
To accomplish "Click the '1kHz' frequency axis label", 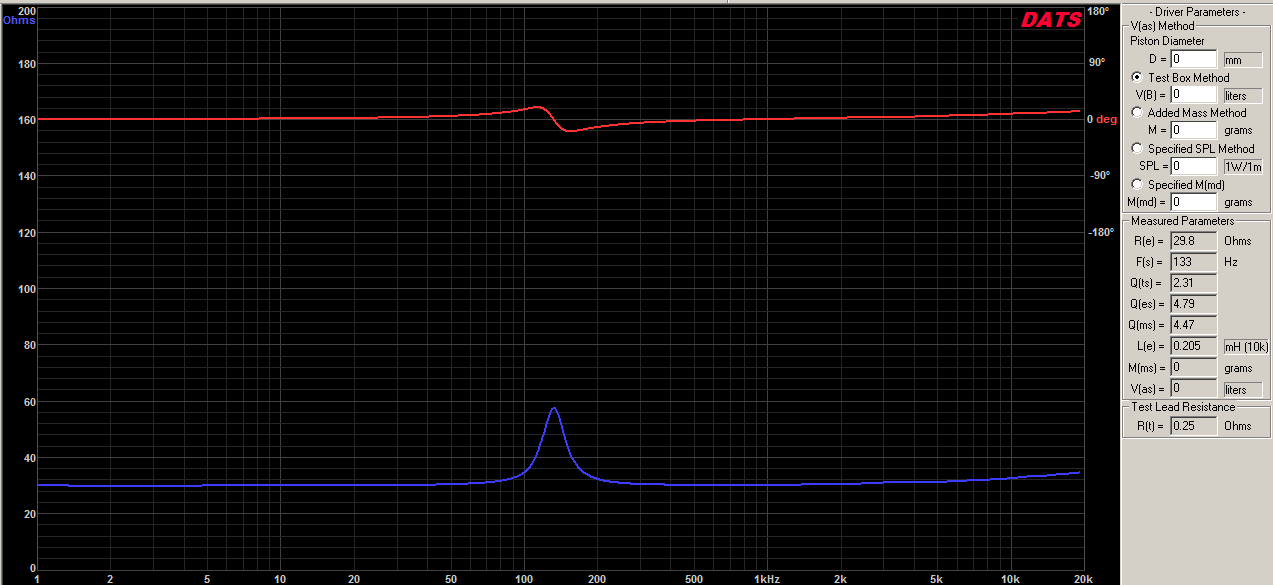I will [x=766, y=579].
